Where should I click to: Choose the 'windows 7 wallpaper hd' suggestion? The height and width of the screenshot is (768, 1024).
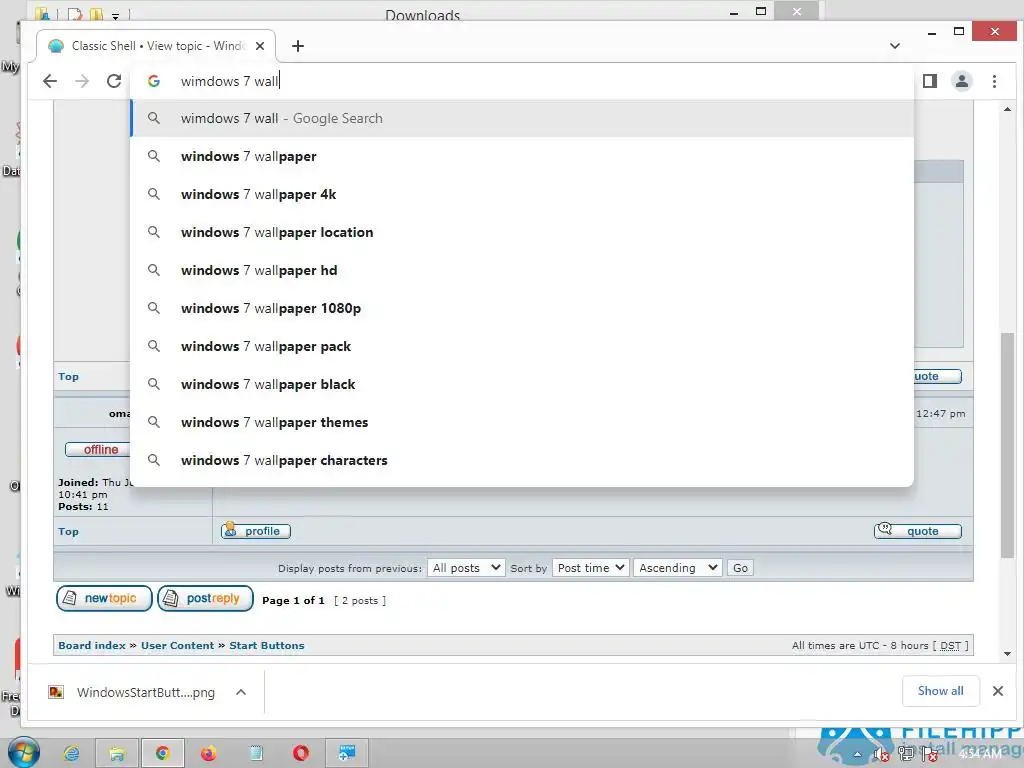(522, 270)
